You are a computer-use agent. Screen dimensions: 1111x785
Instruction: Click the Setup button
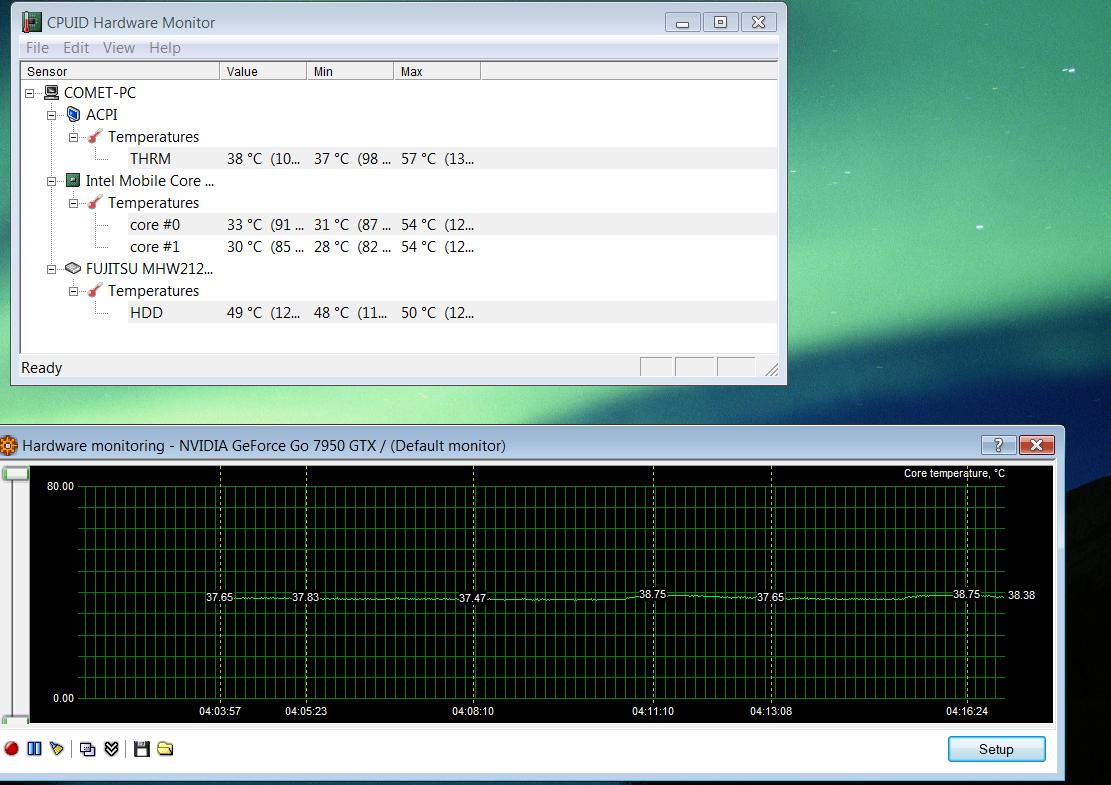[x=996, y=749]
